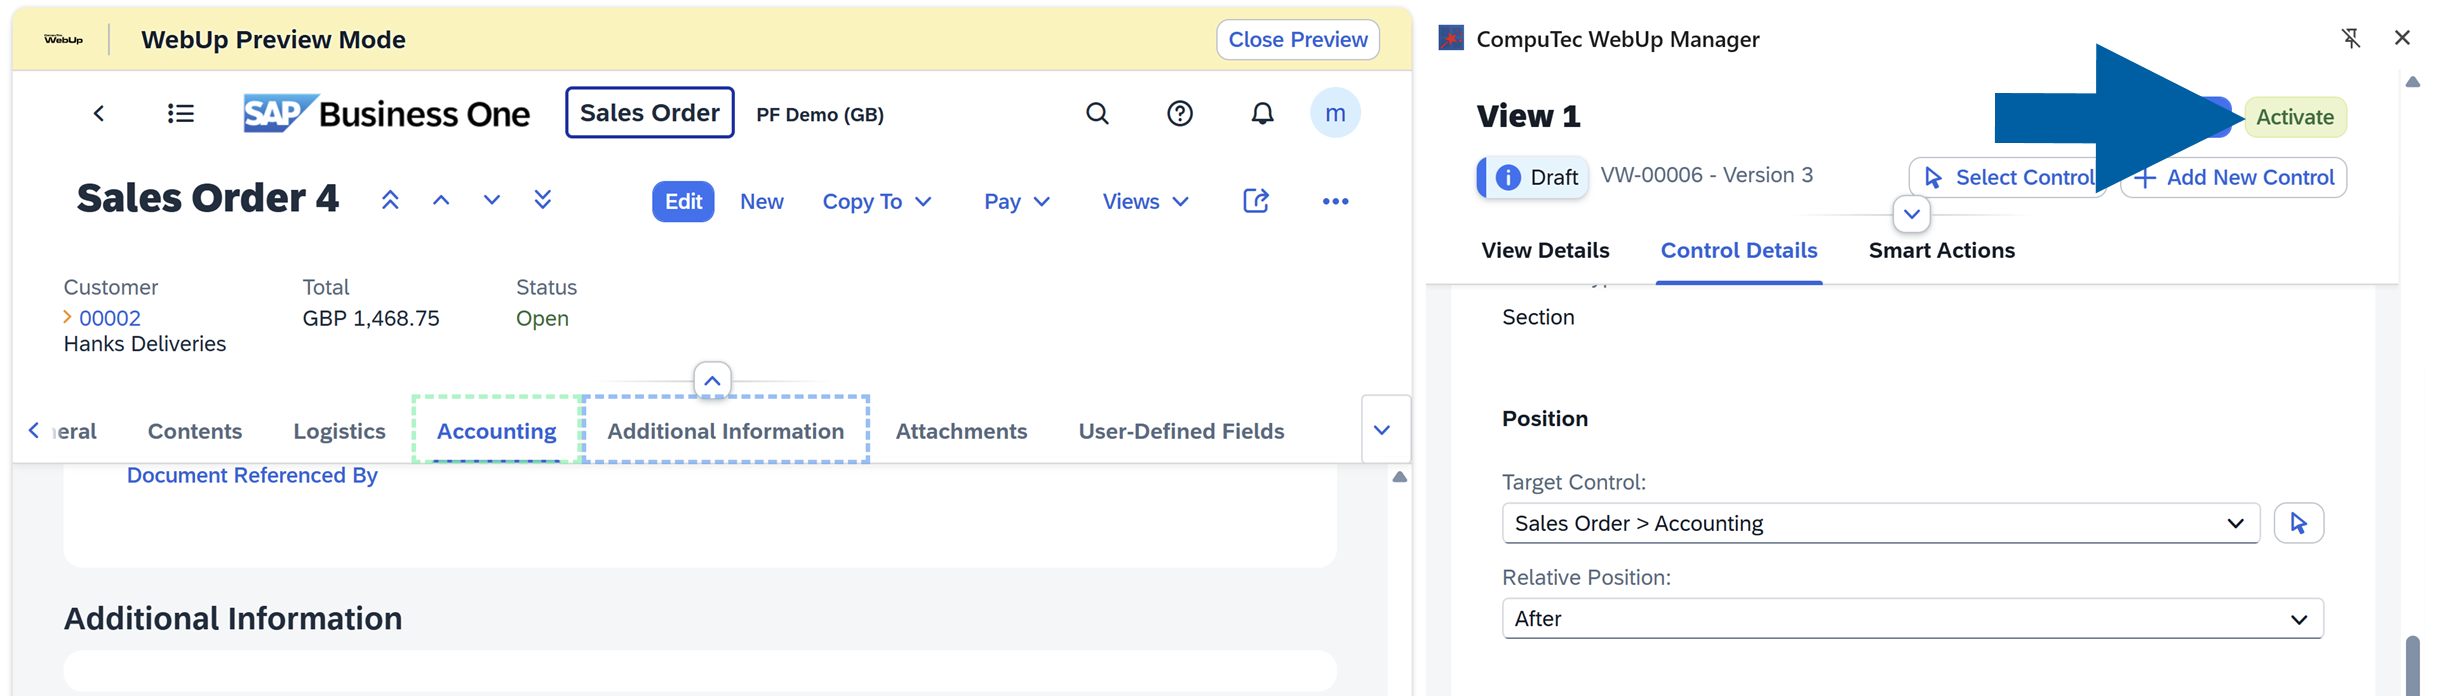Go to previous record up arrow
The image size is (2439, 696).
441,200
